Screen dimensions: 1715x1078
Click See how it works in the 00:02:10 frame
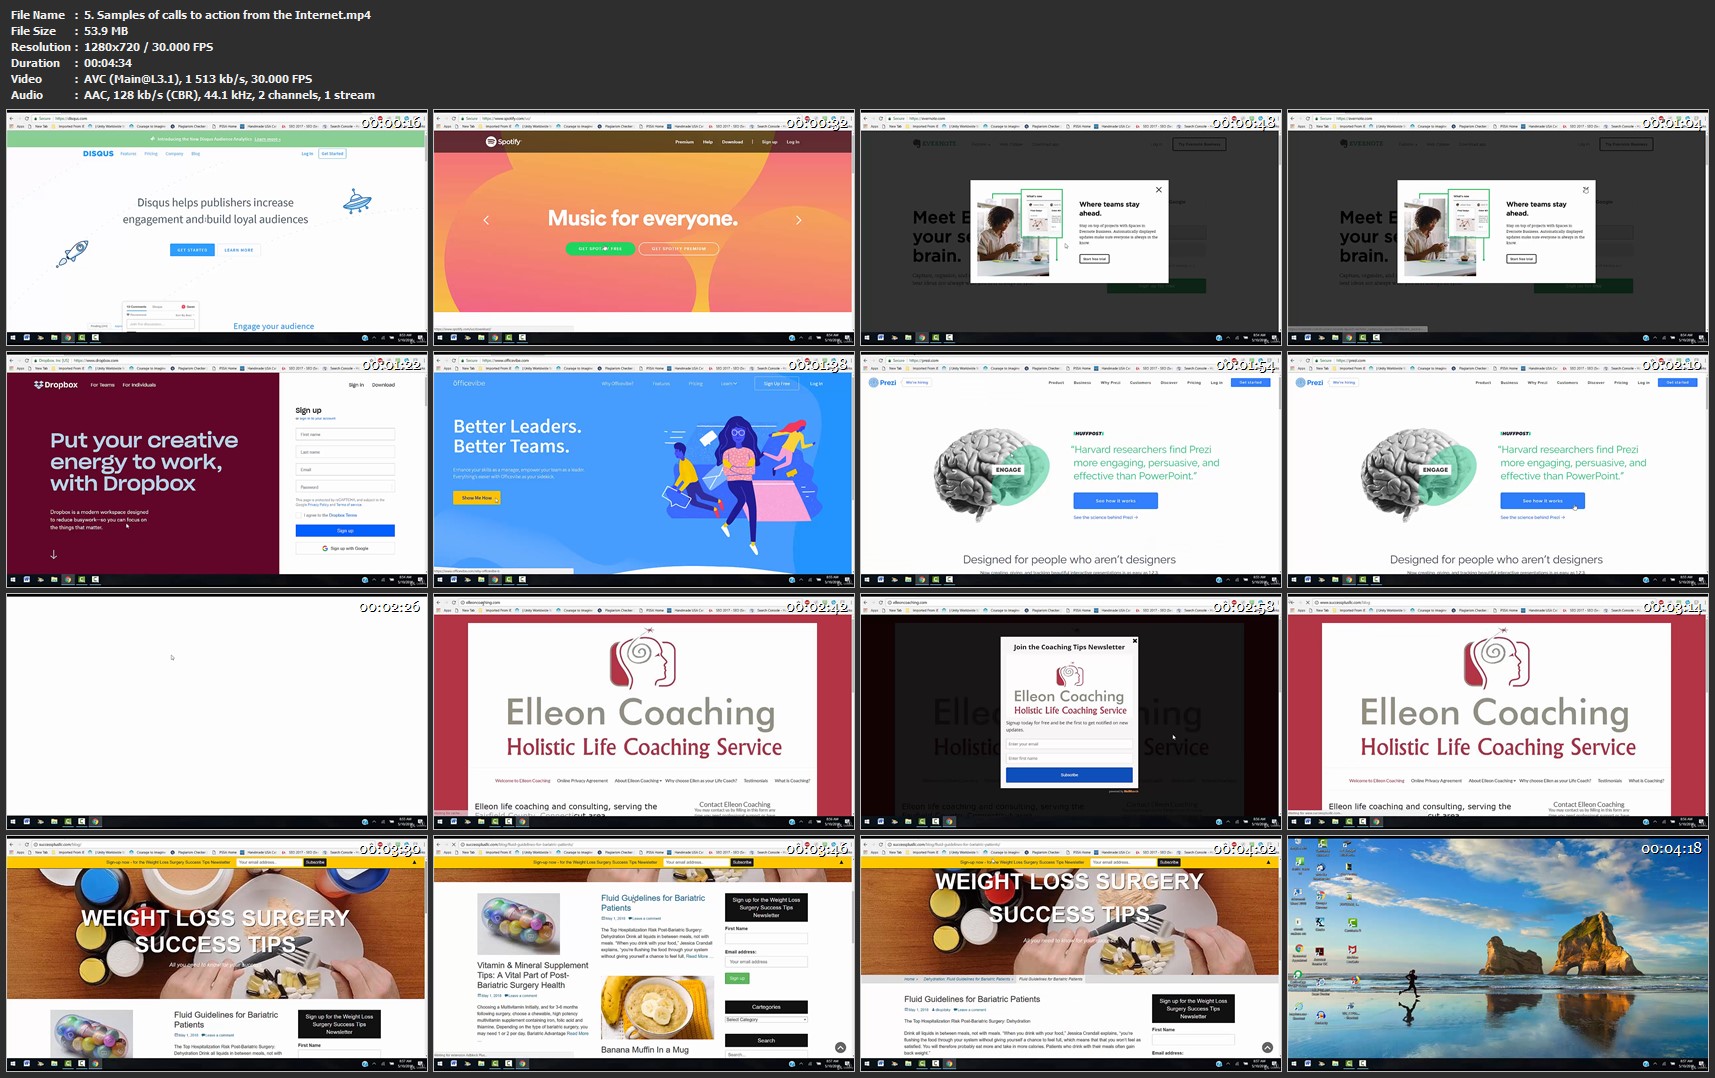click(1542, 501)
